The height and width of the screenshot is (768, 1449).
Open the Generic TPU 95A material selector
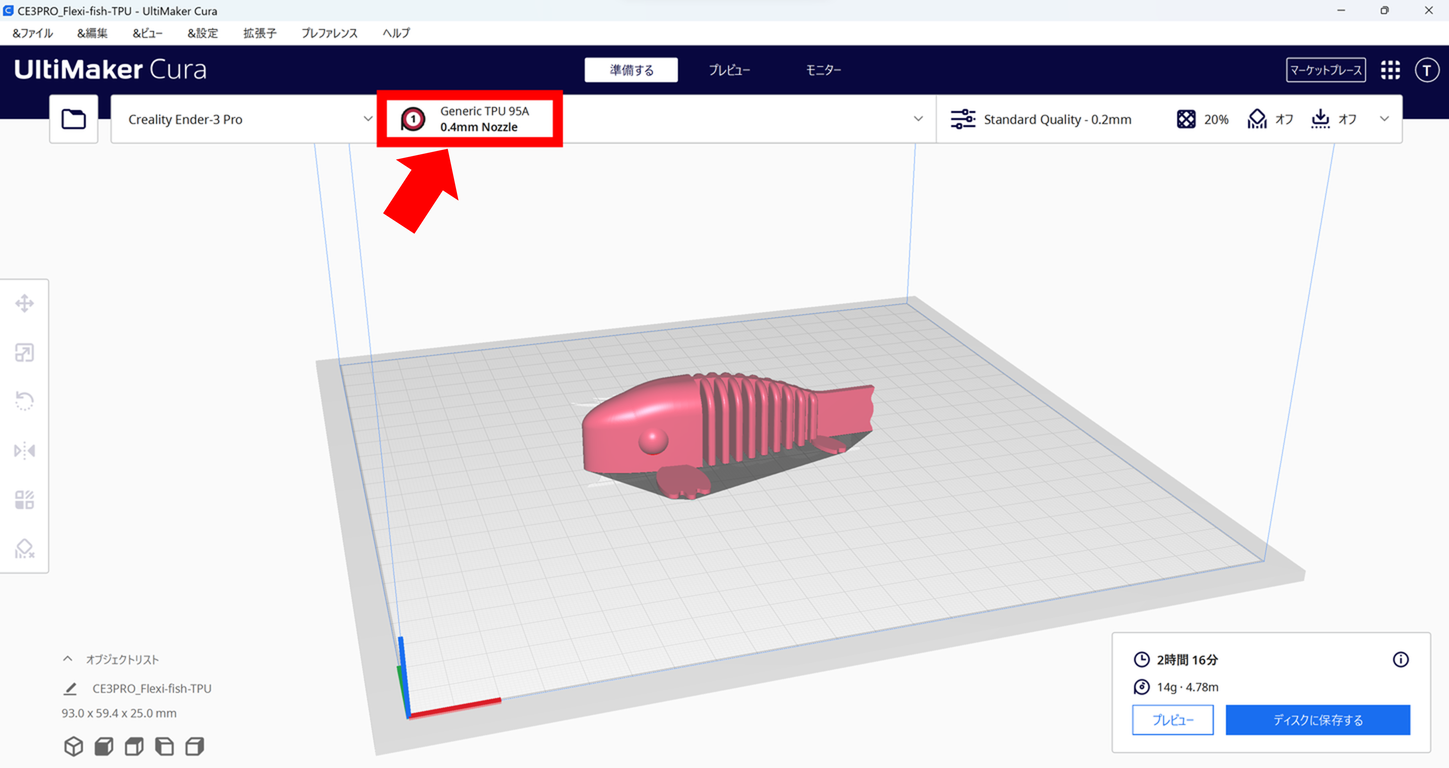point(484,112)
